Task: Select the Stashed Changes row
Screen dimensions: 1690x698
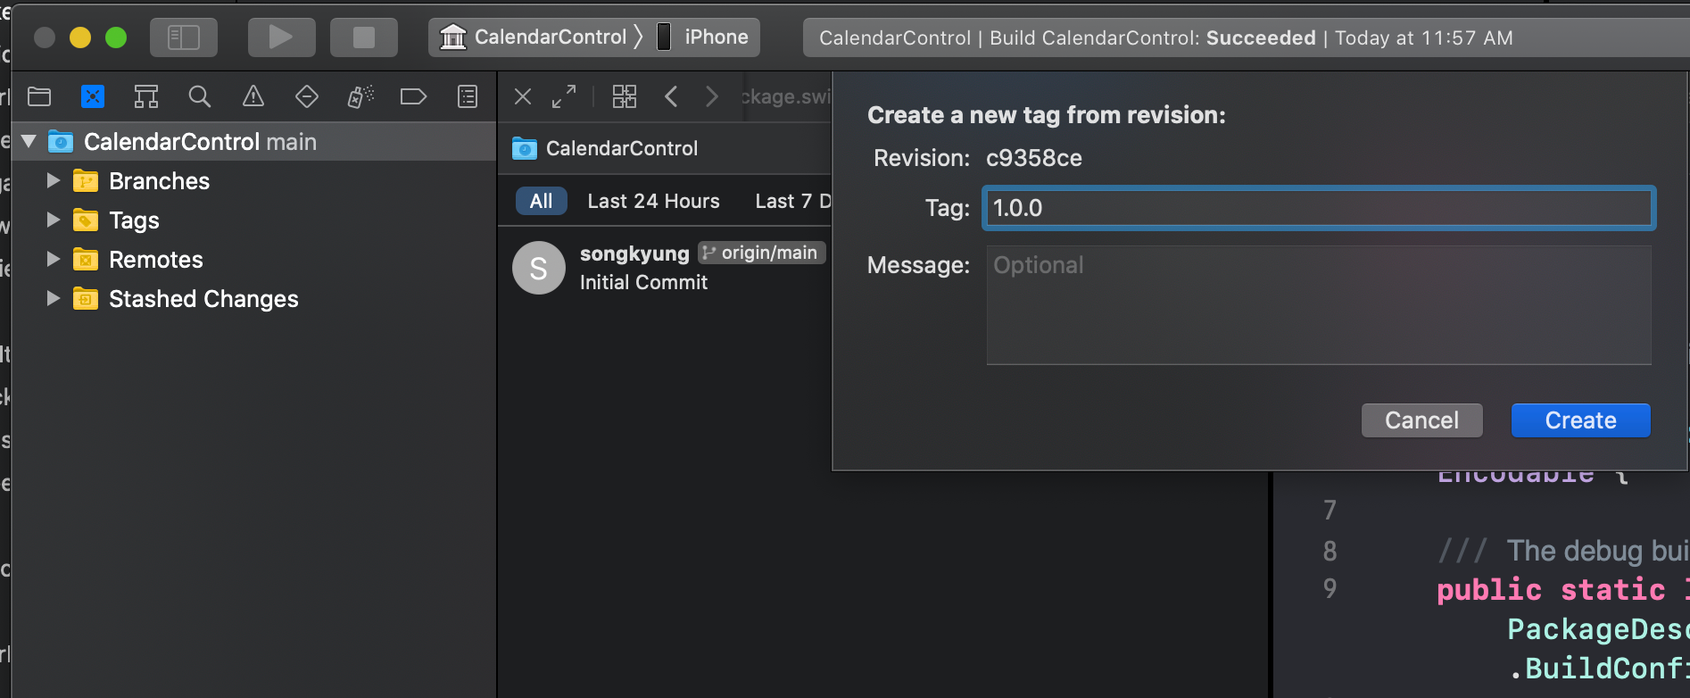Action: (254, 298)
